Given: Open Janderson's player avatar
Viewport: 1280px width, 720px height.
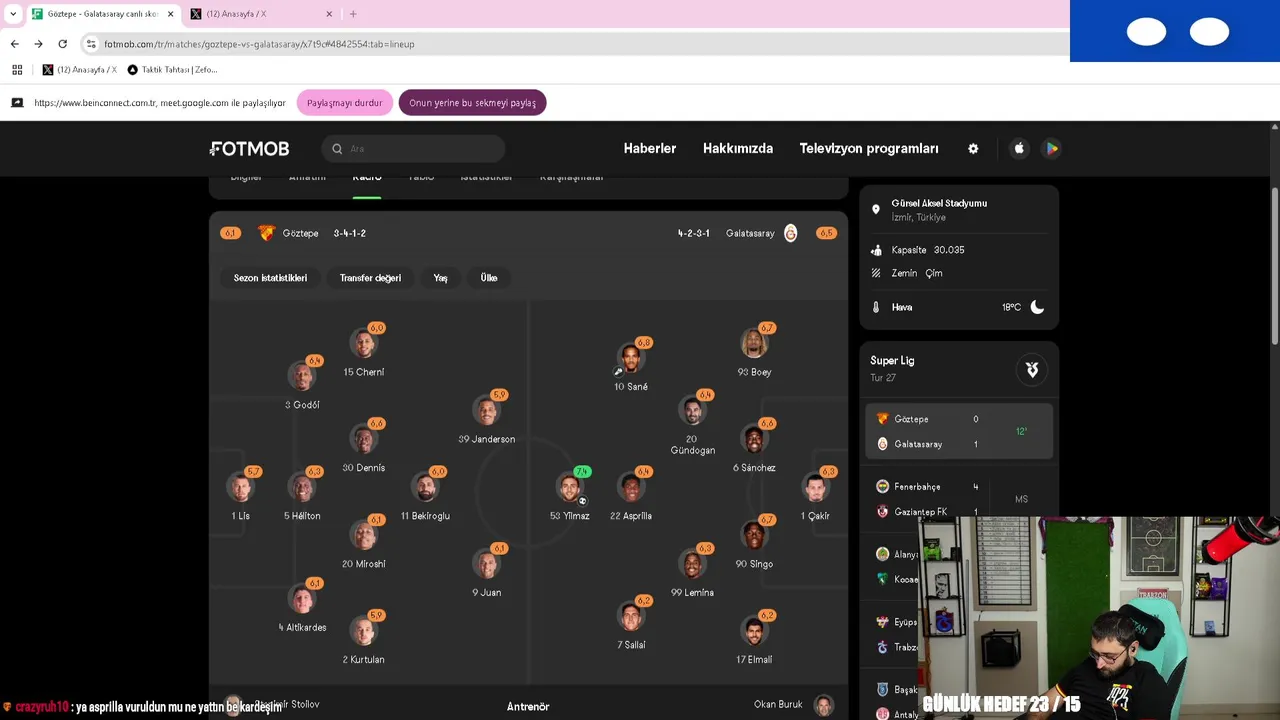Looking at the screenshot, I should coord(486,410).
